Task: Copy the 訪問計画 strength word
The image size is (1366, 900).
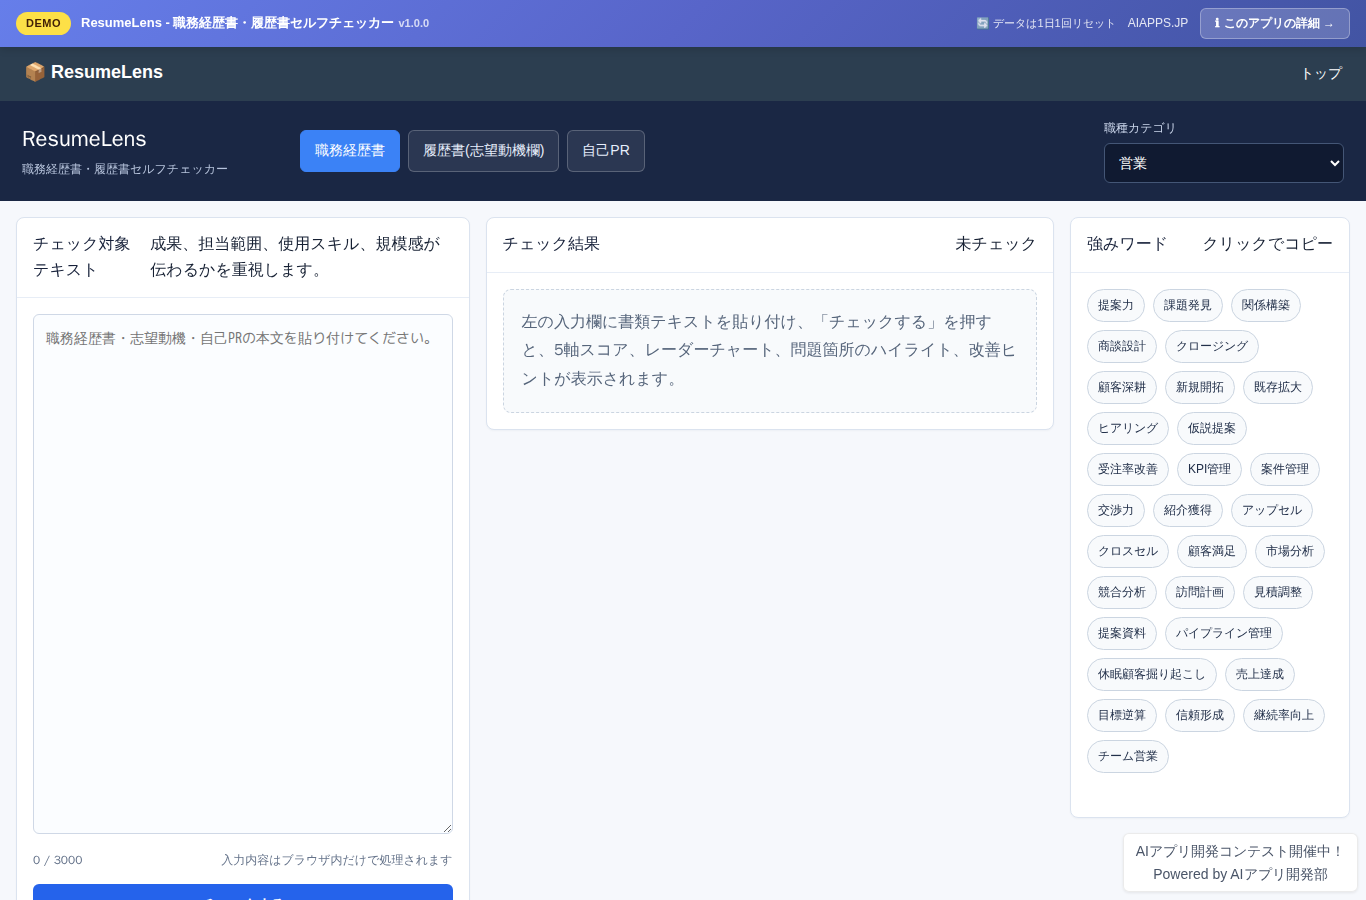Action: pyautogui.click(x=1200, y=593)
